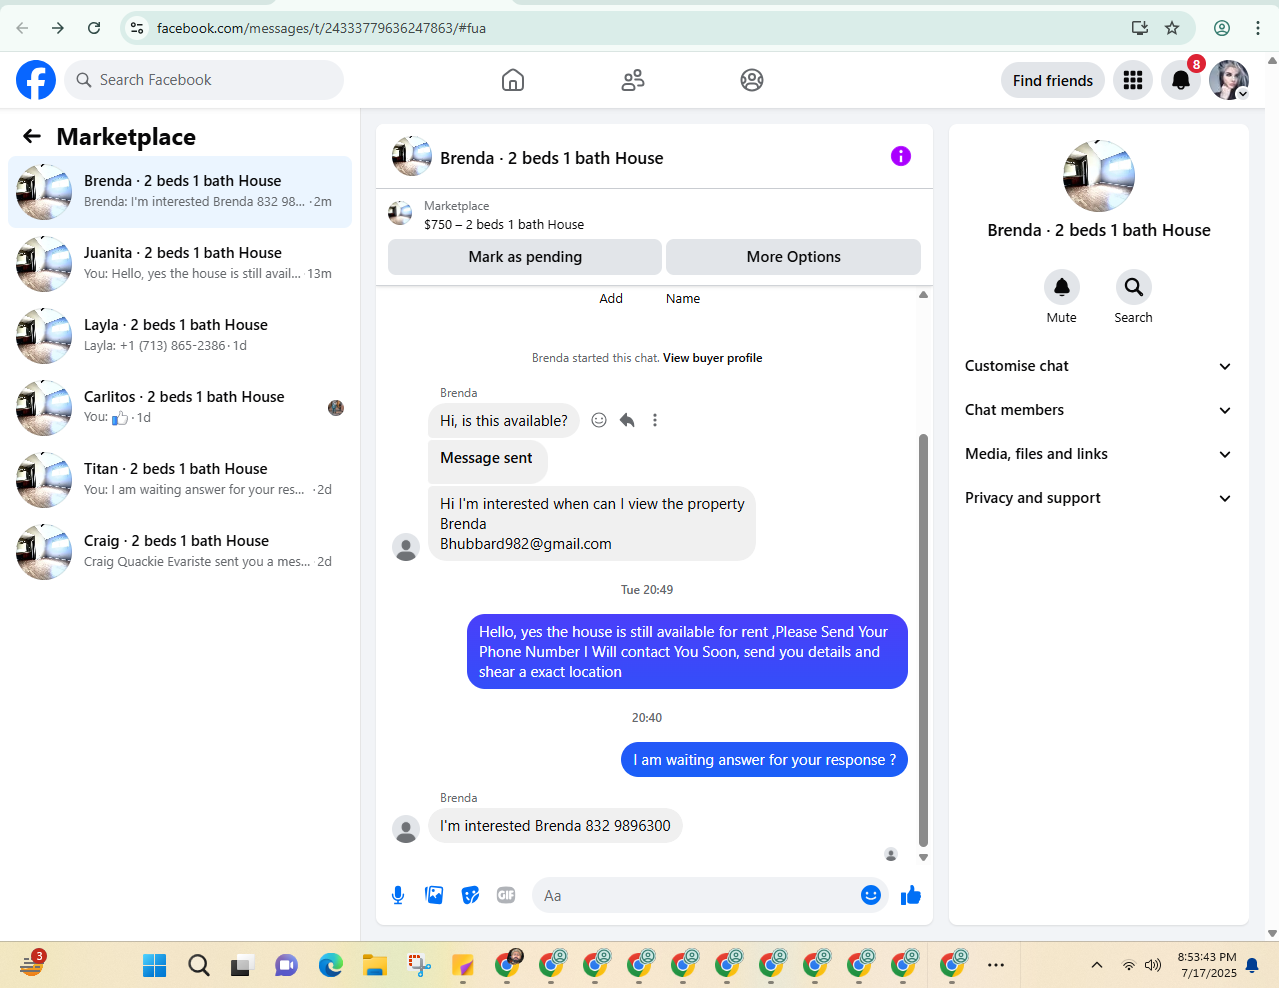Bookmark this page with the star icon
The image size is (1279, 988).
(x=1172, y=28)
